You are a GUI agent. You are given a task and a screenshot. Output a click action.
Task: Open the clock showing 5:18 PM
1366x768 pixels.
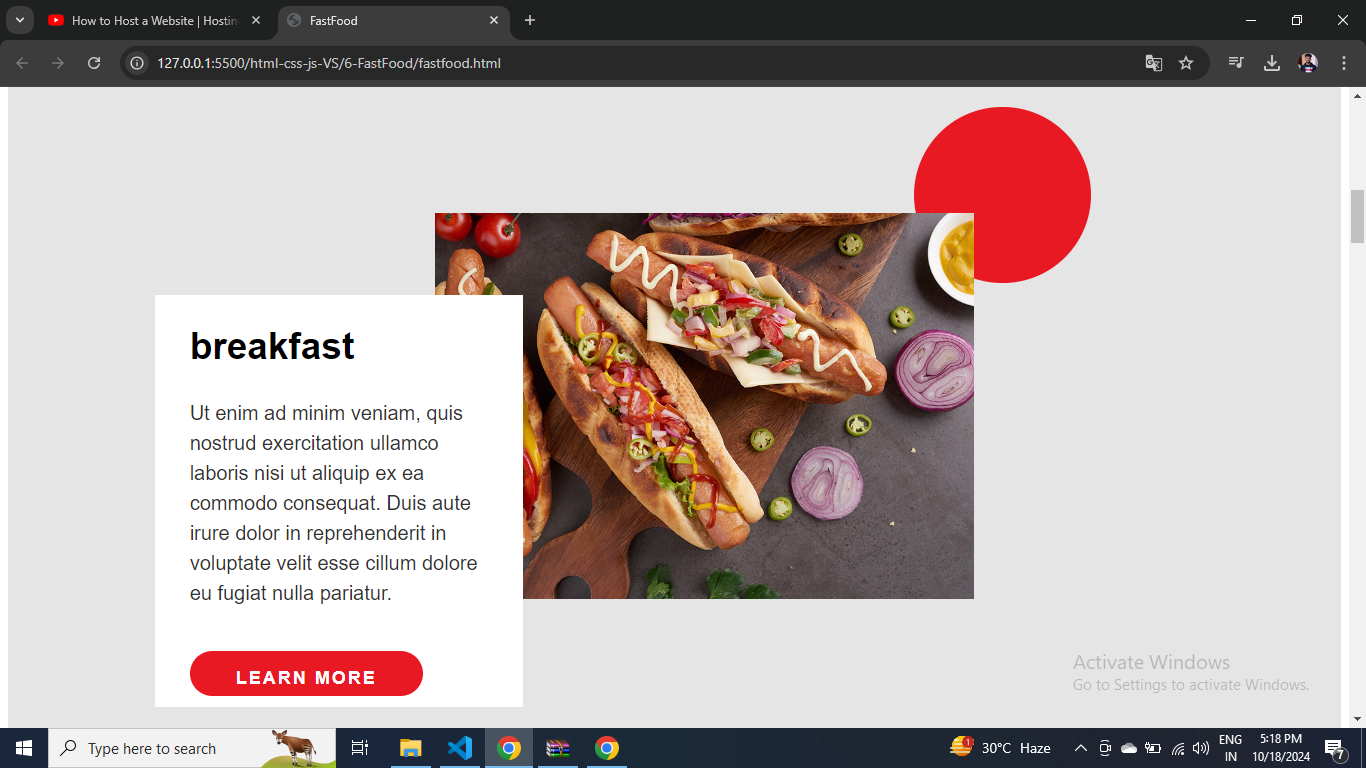point(1281,748)
